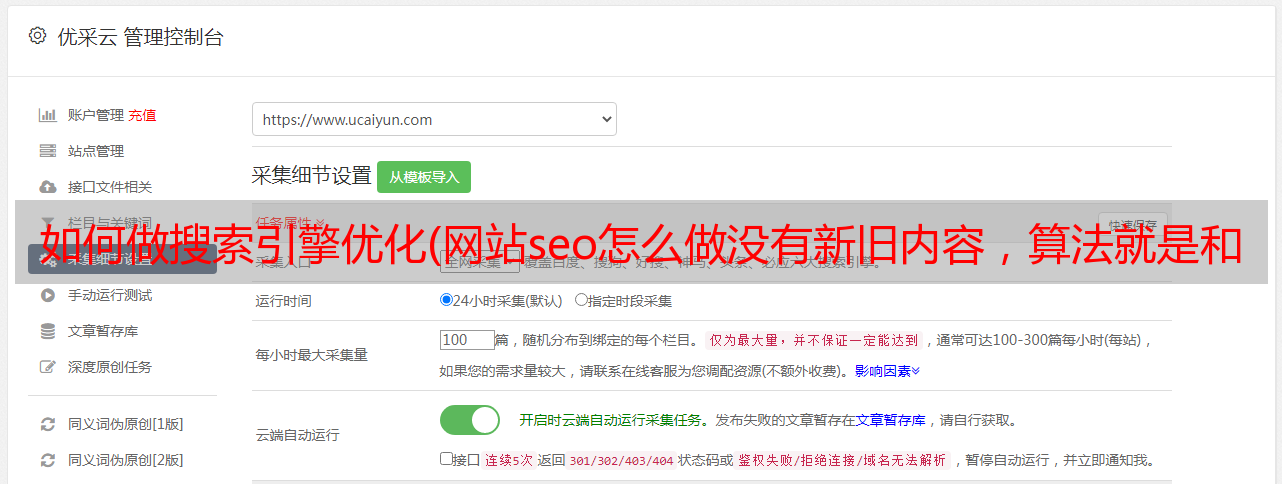
Task: Click the 采集细节设置 heading text
Action: coord(311,176)
